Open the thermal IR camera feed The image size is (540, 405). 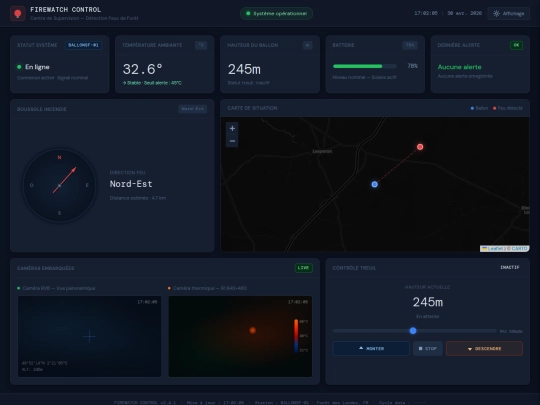click(240, 336)
